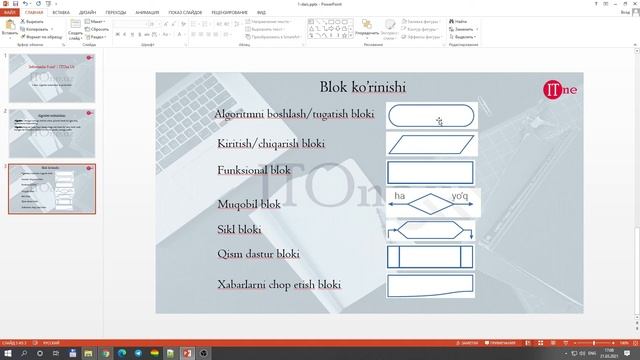Click the Redo/Repeat icon
The image size is (640, 360).
[x=38, y=4]
